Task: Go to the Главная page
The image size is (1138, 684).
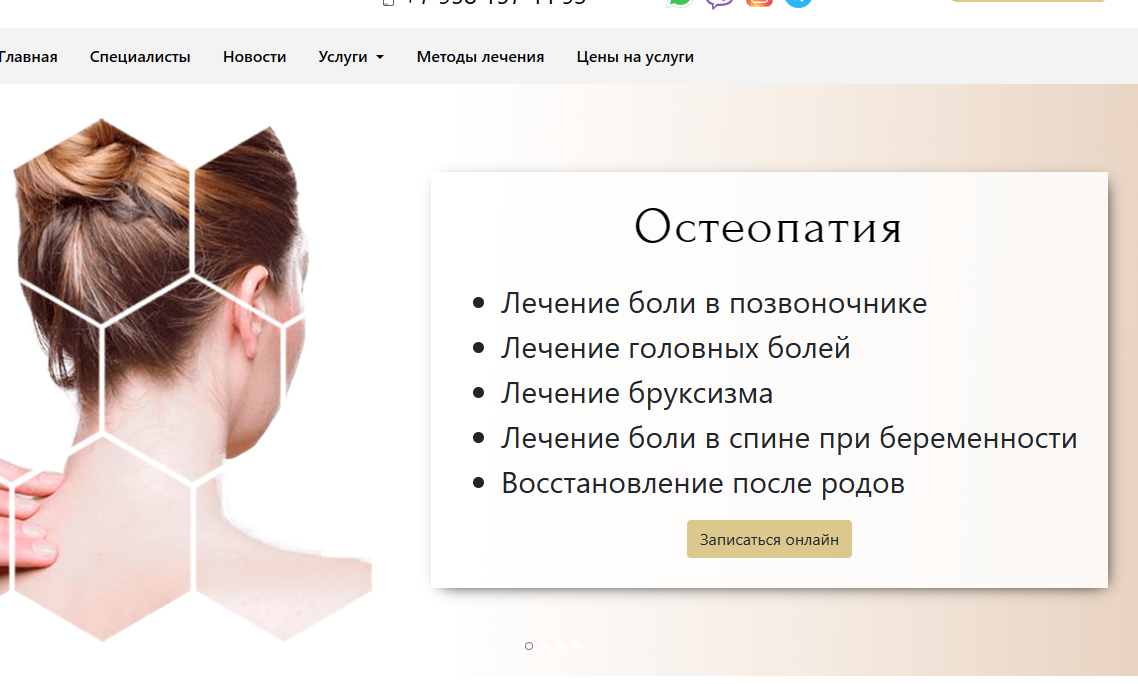Action: point(28,57)
